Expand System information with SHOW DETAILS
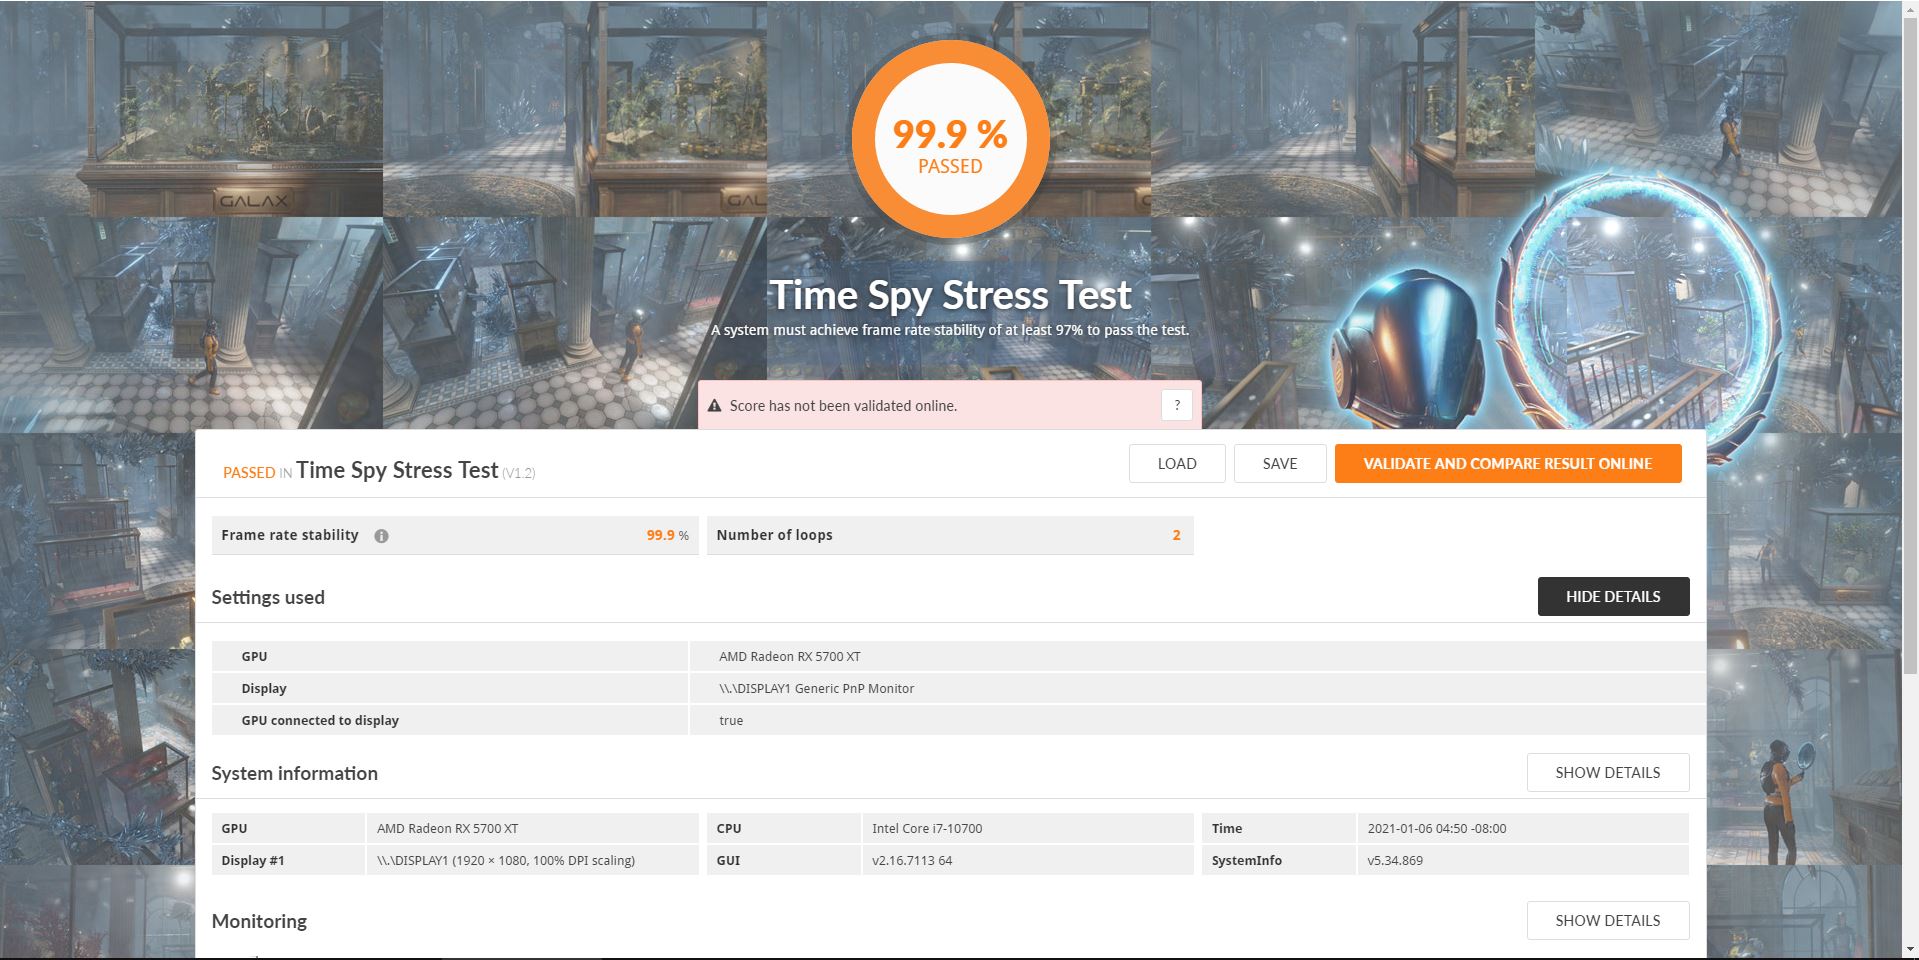 pyautogui.click(x=1607, y=772)
